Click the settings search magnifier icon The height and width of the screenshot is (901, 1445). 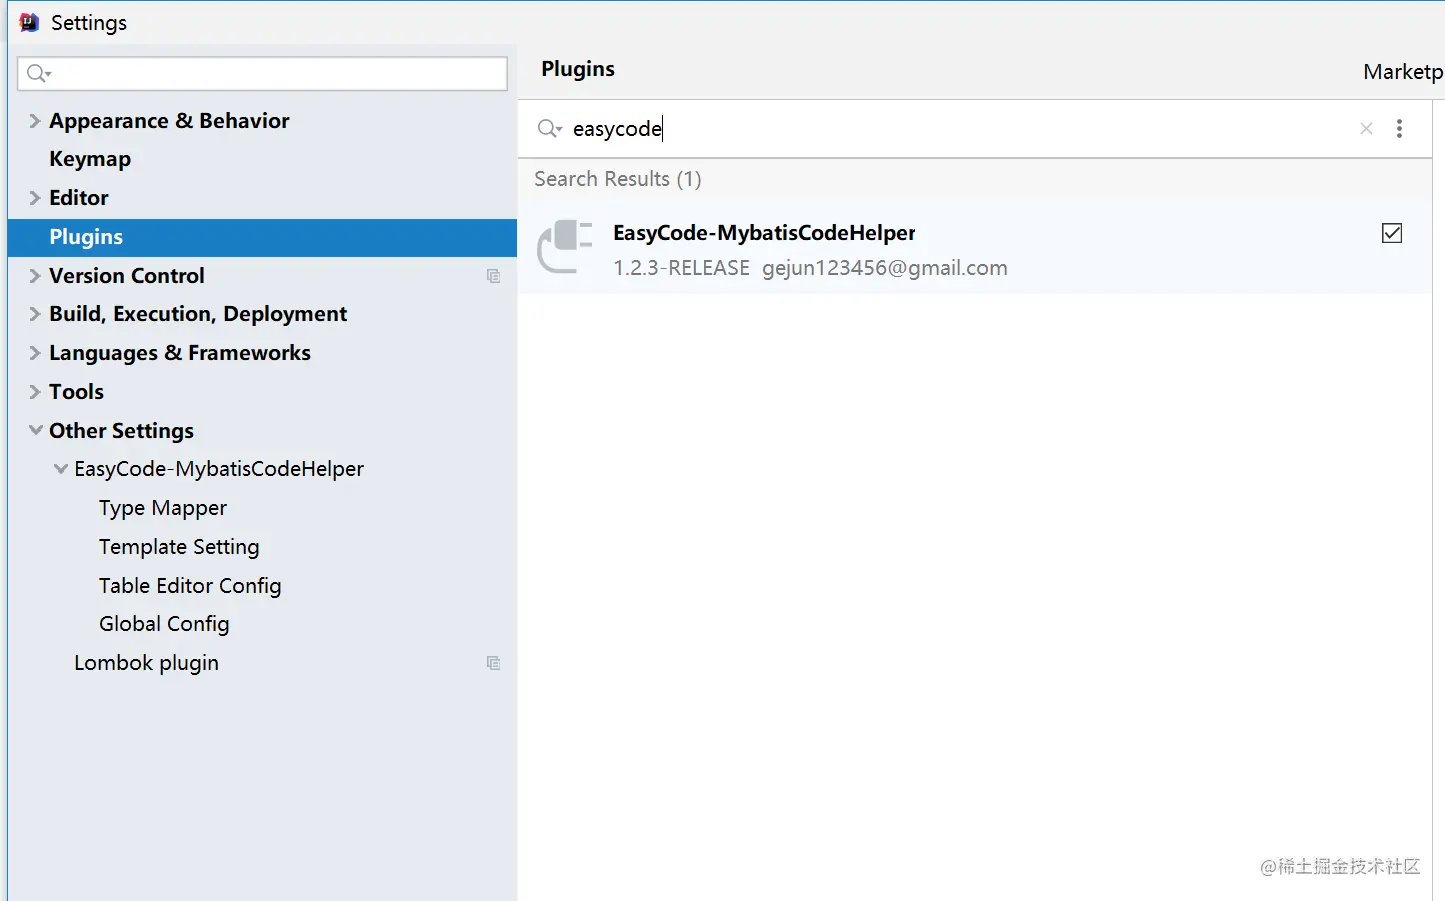coord(38,73)
